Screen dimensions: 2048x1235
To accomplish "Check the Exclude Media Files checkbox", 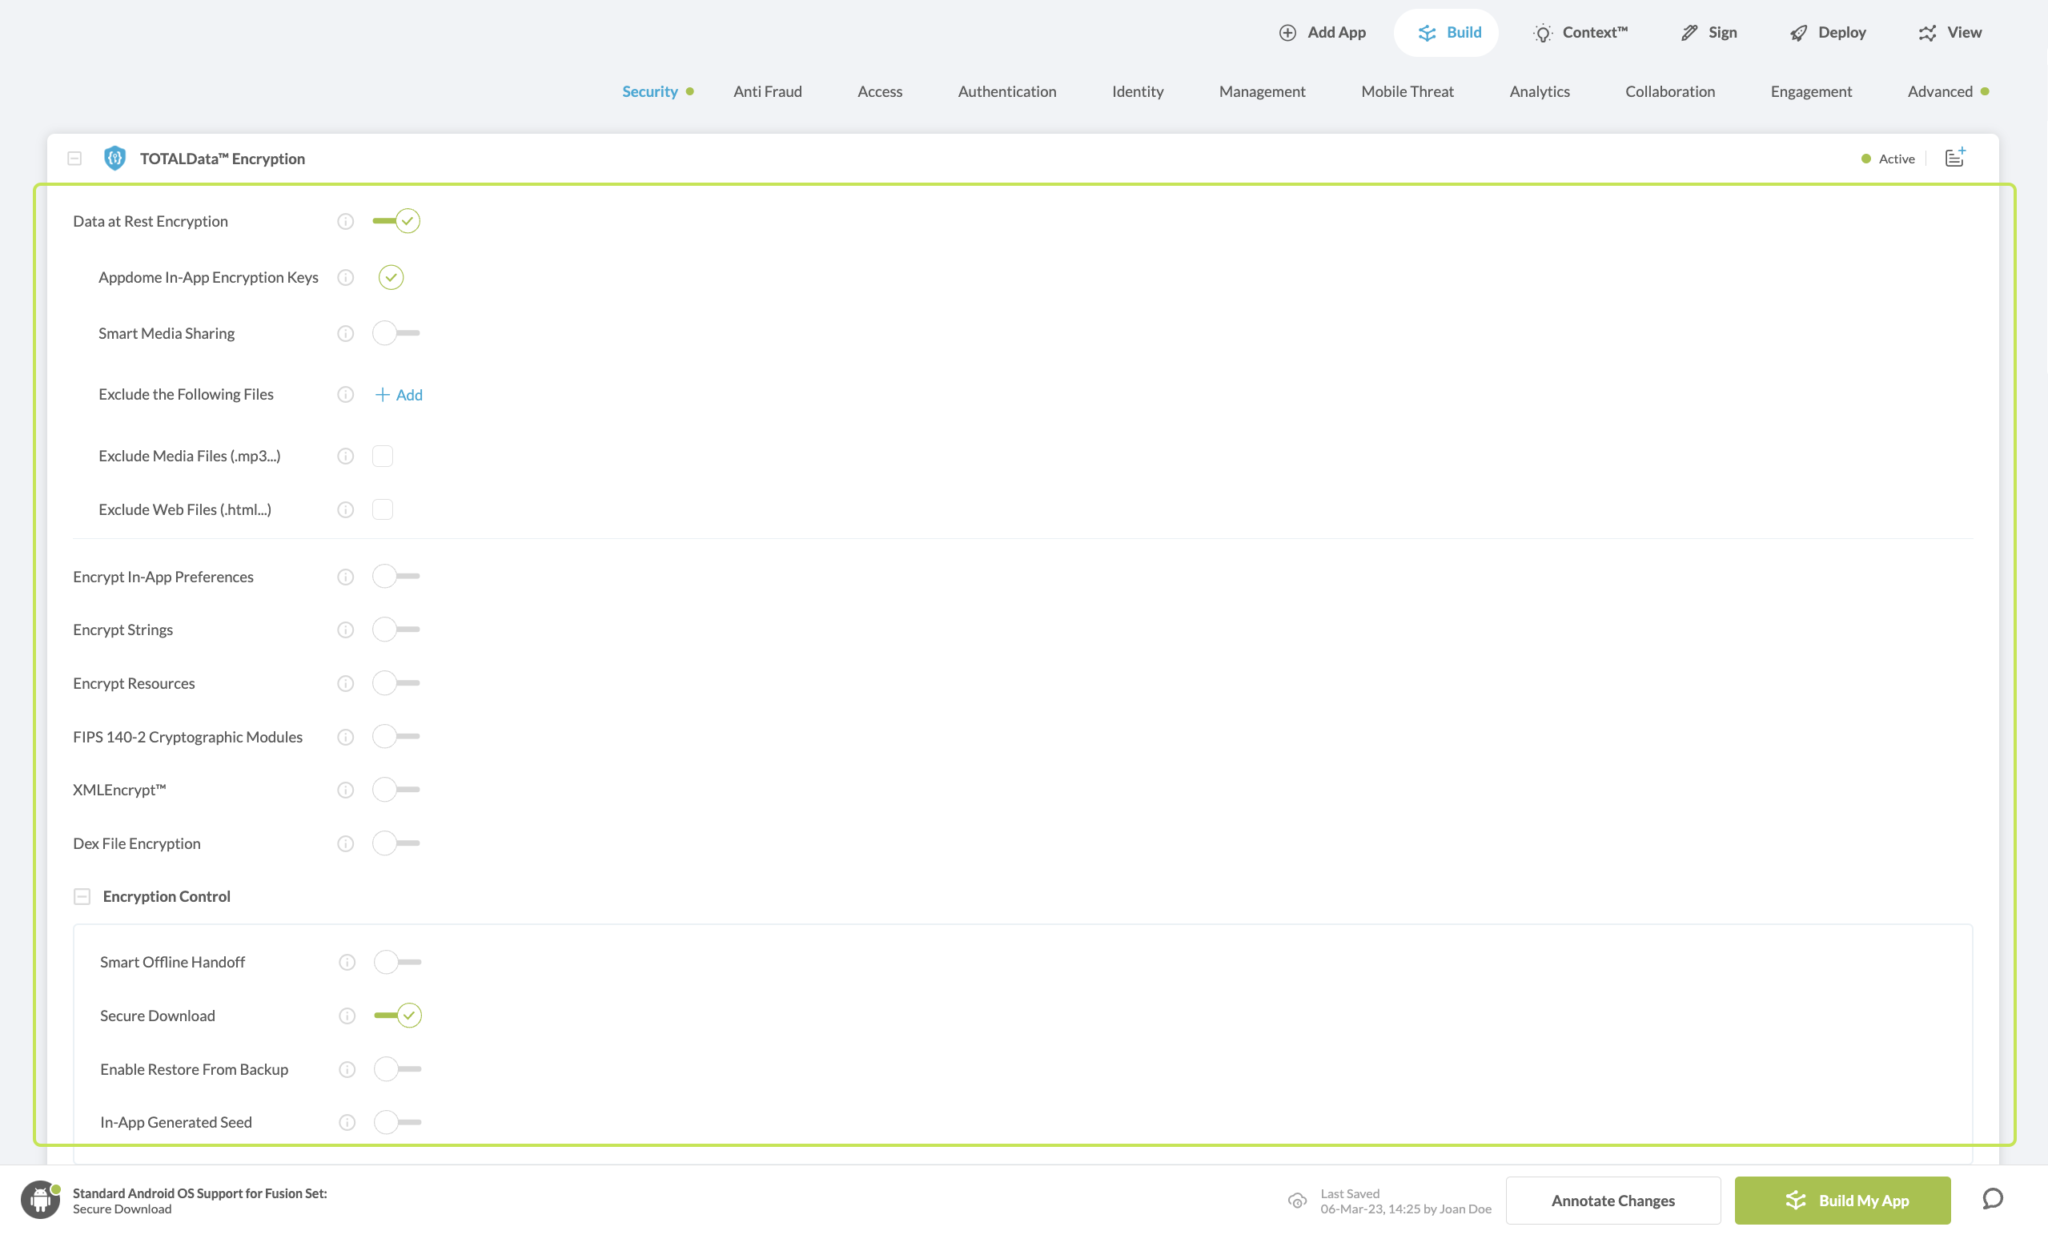I will (x=382, y=456).
